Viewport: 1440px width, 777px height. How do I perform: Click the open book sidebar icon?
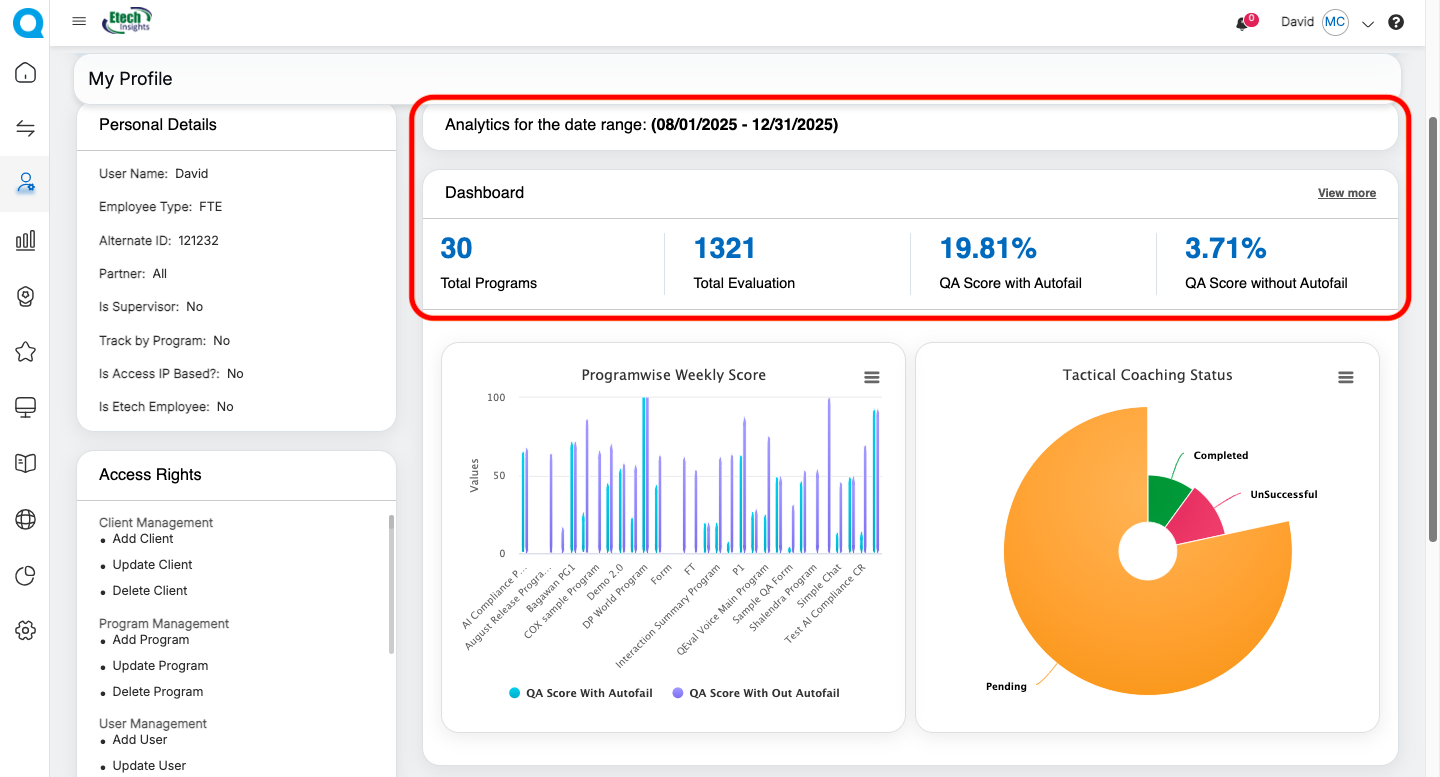(x=26, y=463)
